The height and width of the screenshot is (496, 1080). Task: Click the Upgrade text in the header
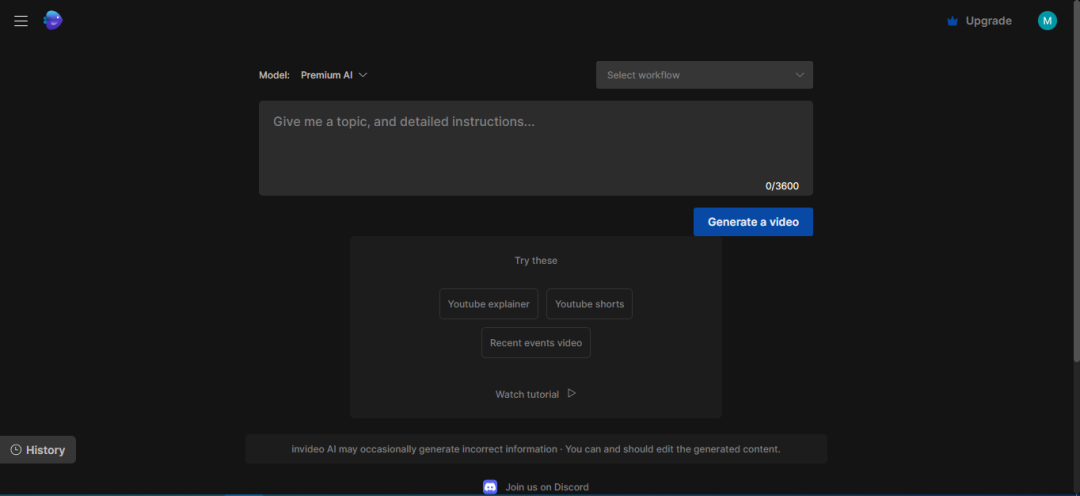[x=988, y=21]
